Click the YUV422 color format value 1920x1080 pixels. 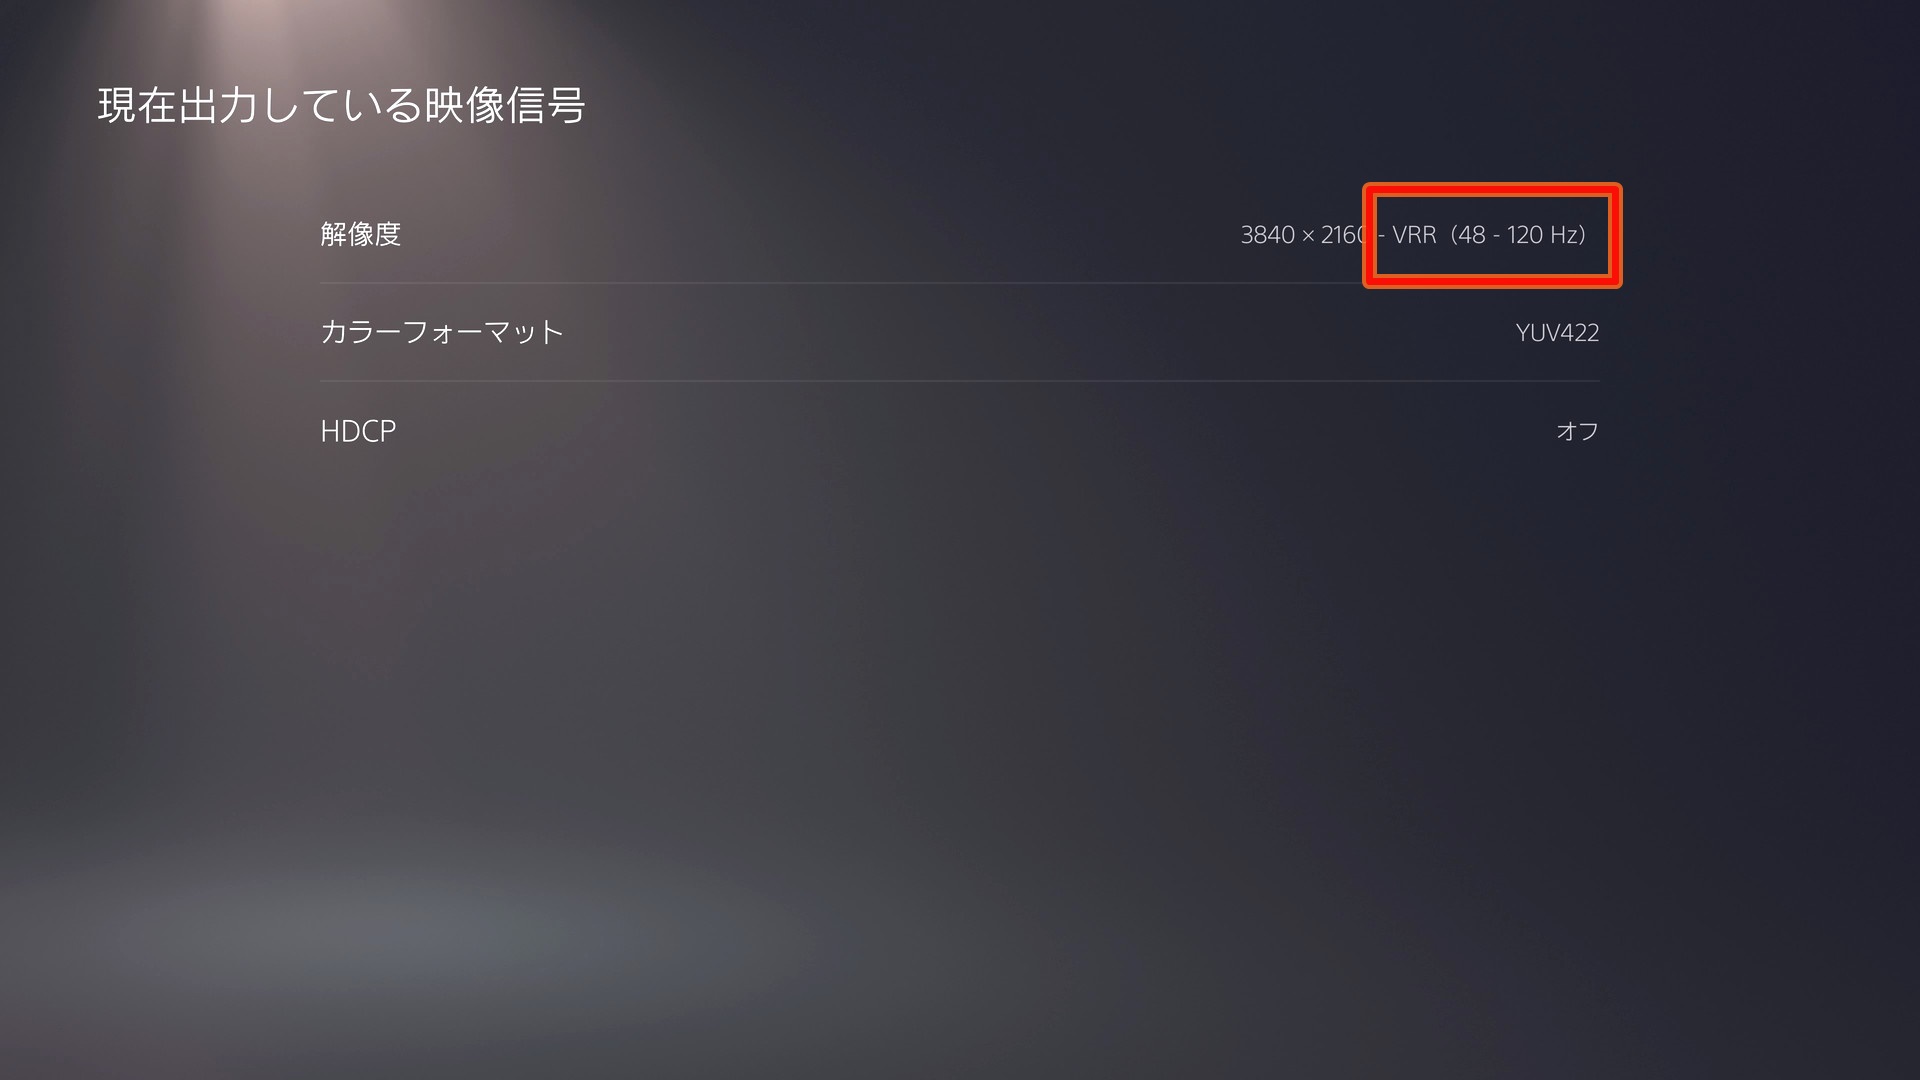(x=1557, y=333)
